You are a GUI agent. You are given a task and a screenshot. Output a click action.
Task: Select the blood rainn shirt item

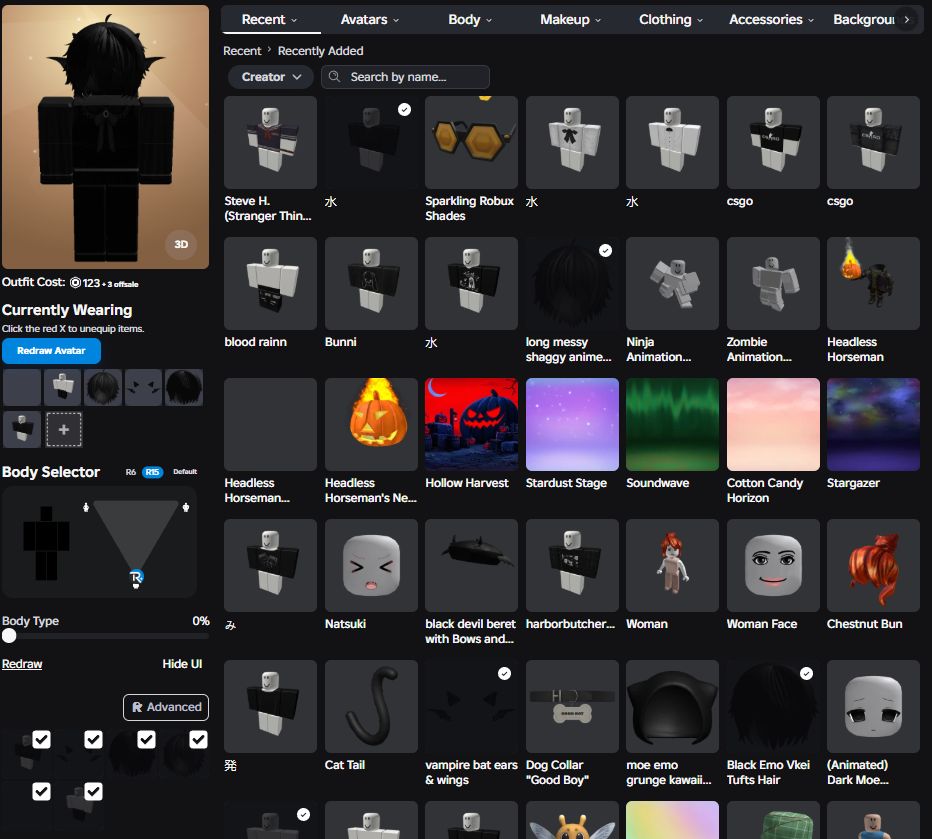[x=270, y=283]
